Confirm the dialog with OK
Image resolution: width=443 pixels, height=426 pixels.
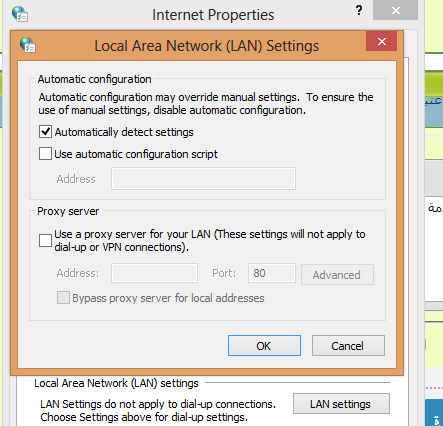264,346
